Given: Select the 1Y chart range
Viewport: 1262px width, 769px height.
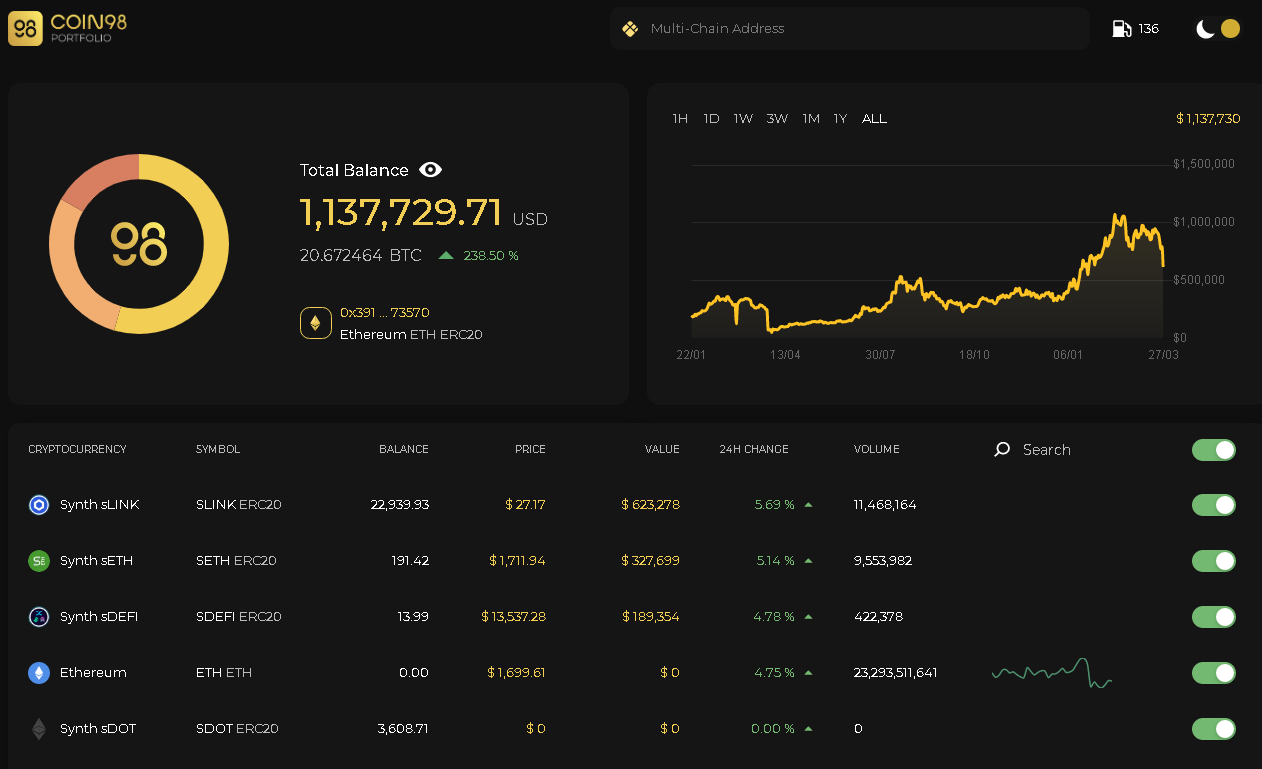Looking at the screenshot, I should pyautogui.click(x=840, y=119).
